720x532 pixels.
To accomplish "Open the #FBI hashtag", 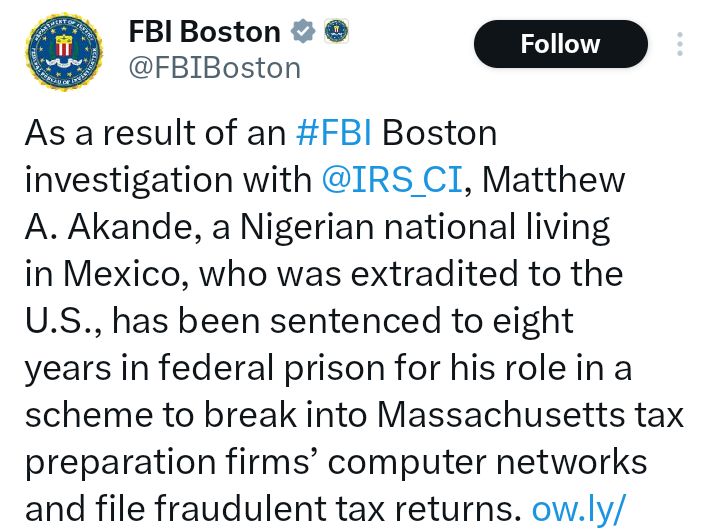I will pyautogui.click(x=335, y=133).
